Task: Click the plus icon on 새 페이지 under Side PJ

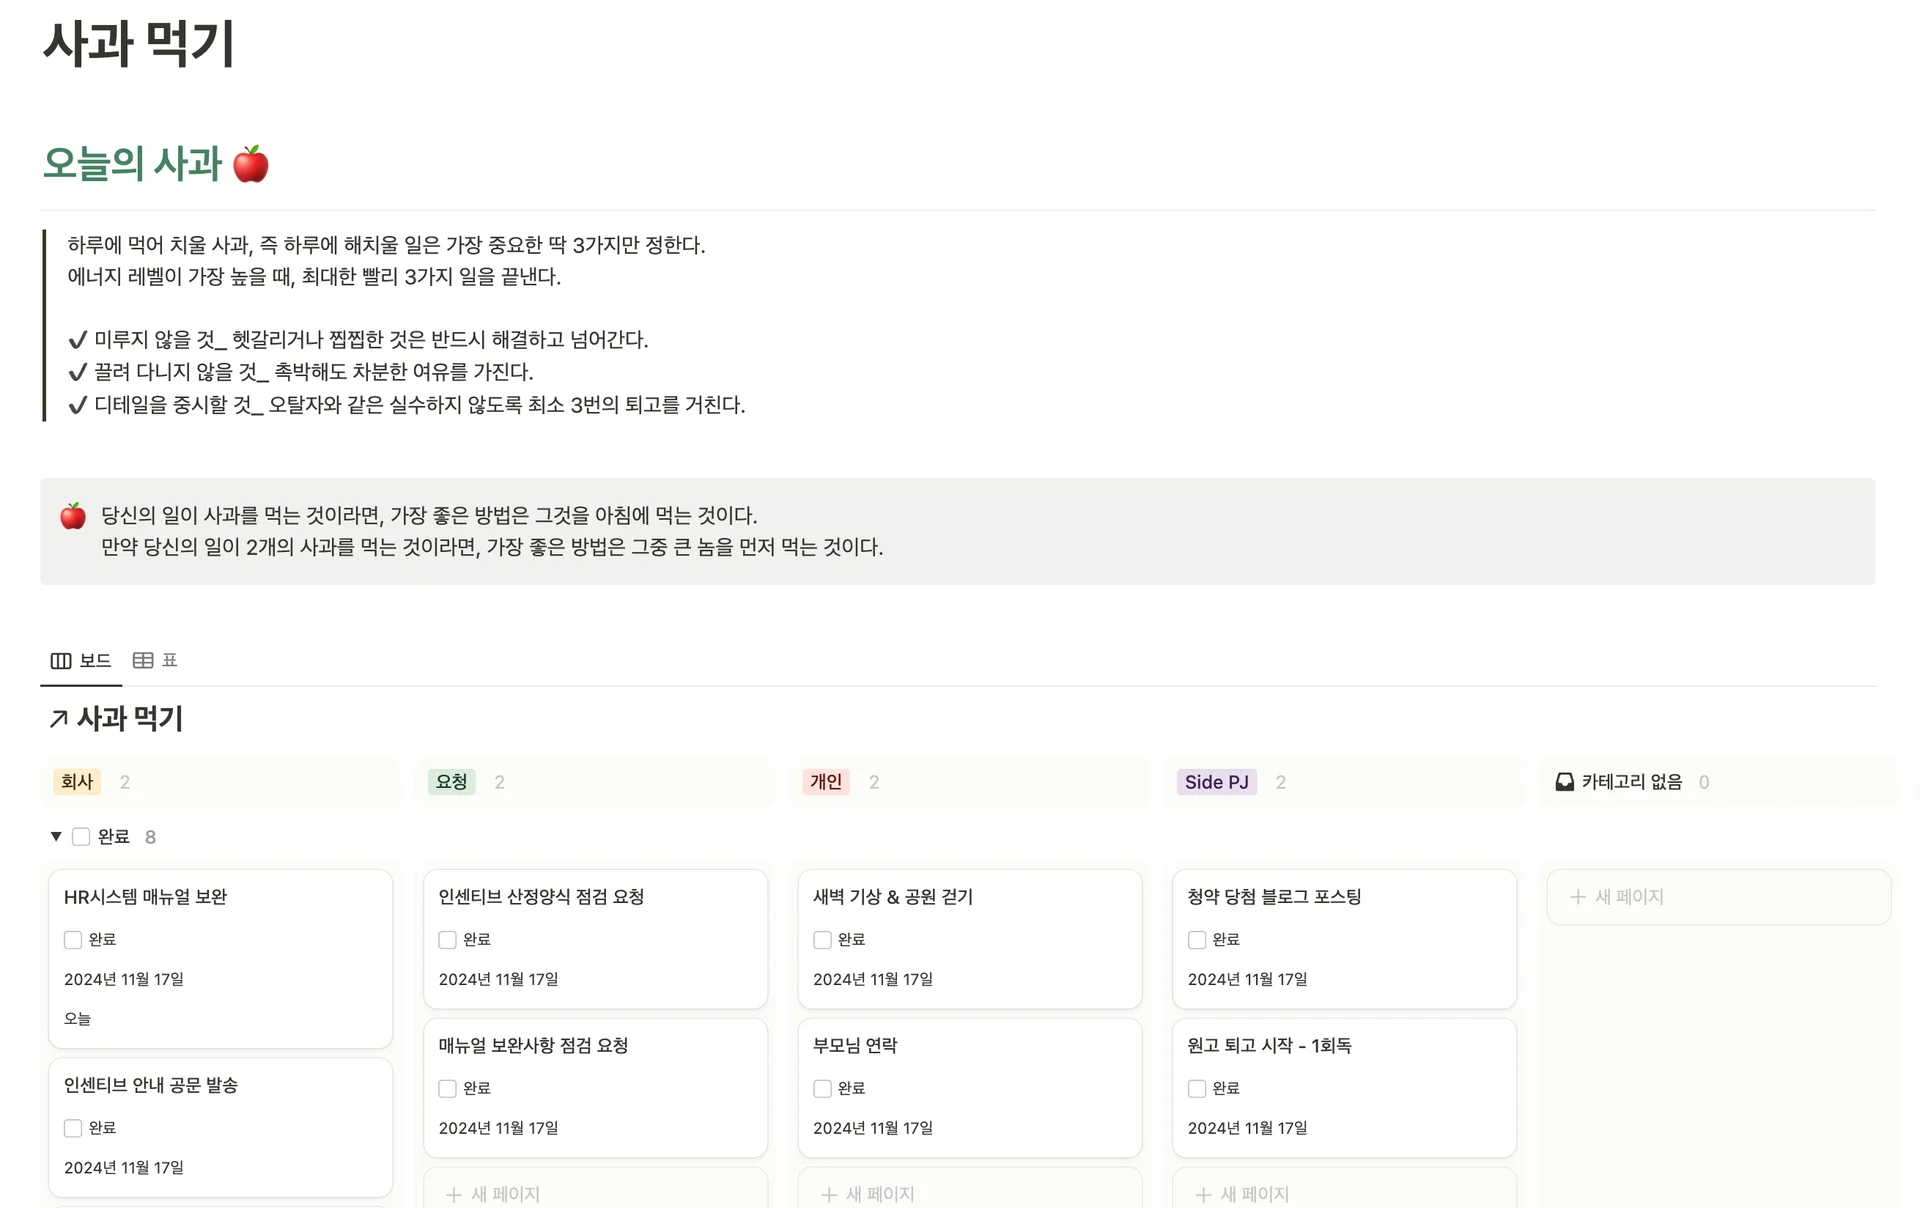Action: tap(1200, 1194)
